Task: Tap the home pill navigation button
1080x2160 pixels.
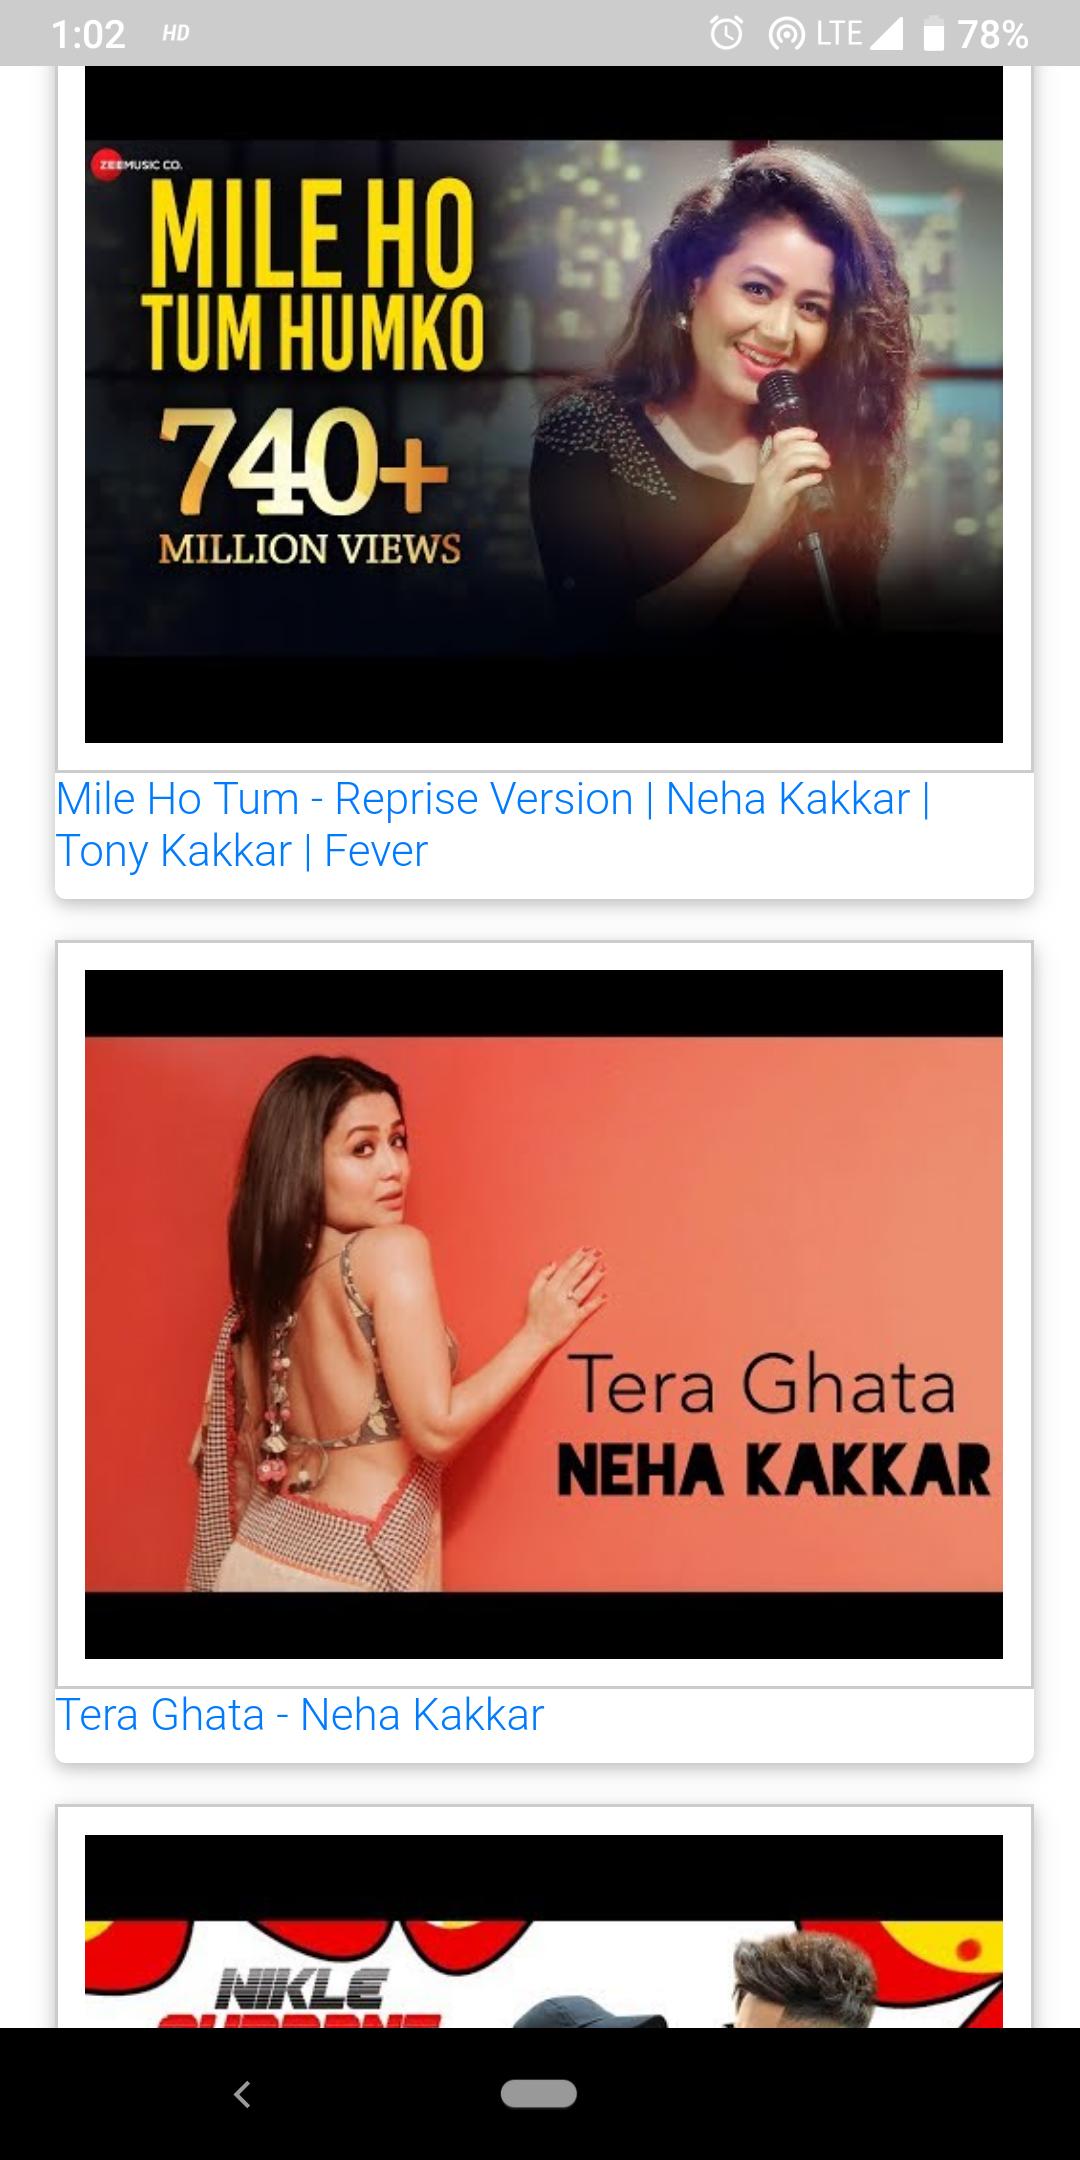Action: pyautogui.click(x=539, y=2093)
